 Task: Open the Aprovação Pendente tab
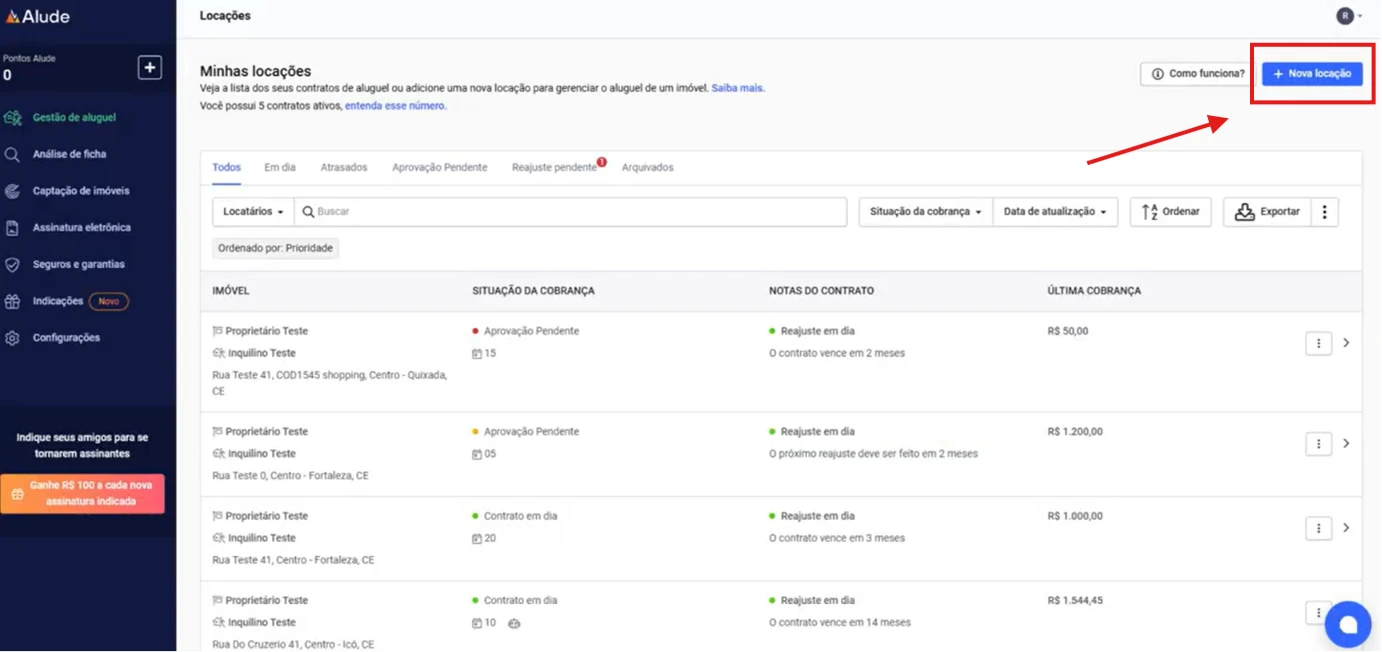tap(440, 167)
